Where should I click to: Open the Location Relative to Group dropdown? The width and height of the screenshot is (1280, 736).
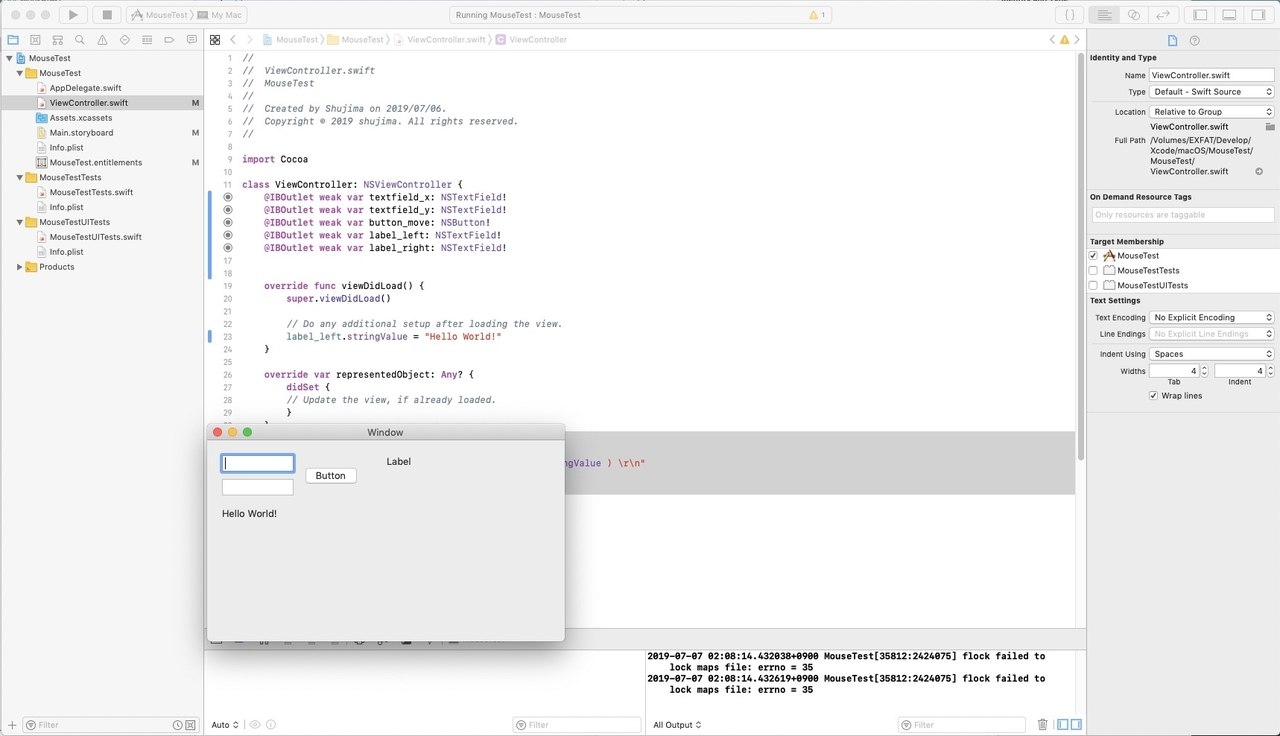(1212, 112)
